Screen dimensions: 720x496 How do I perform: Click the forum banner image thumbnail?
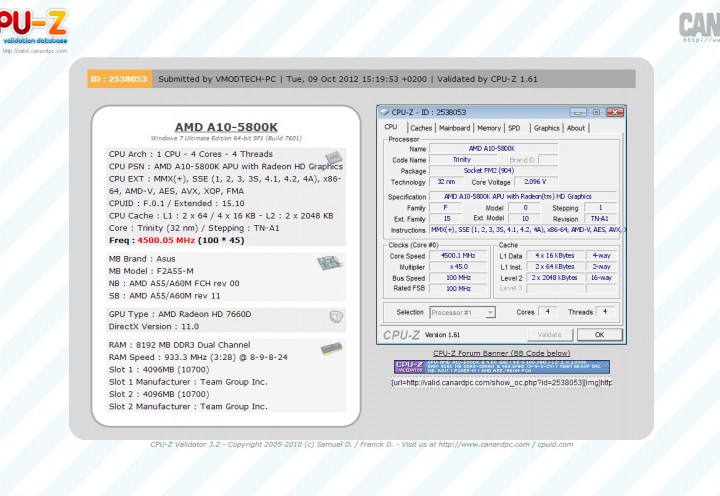tap(502, 367)
